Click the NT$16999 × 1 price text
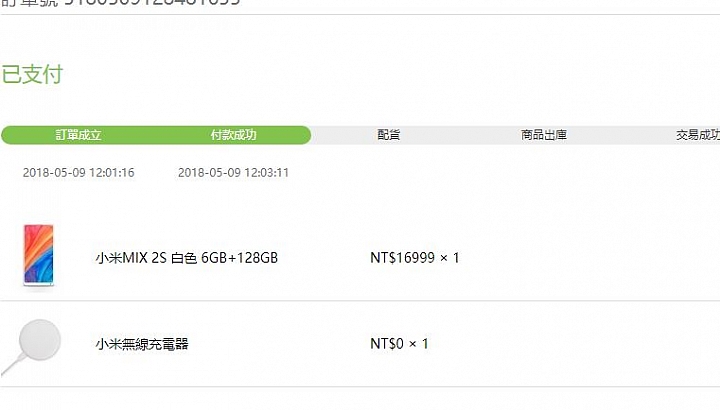 tap(415, 258)
